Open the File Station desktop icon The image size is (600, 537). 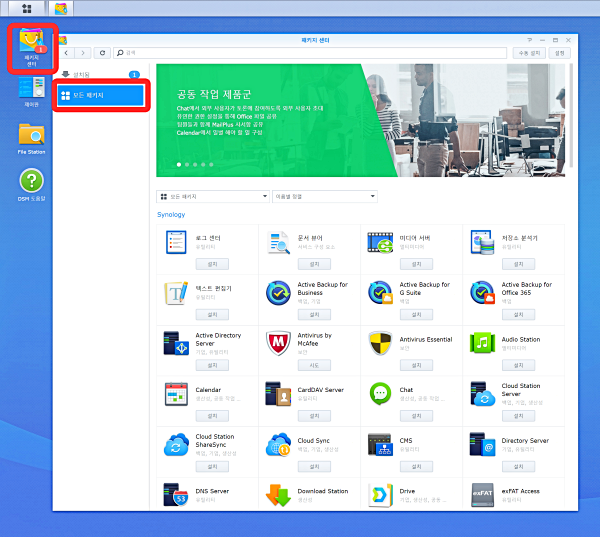pos(32,139)
